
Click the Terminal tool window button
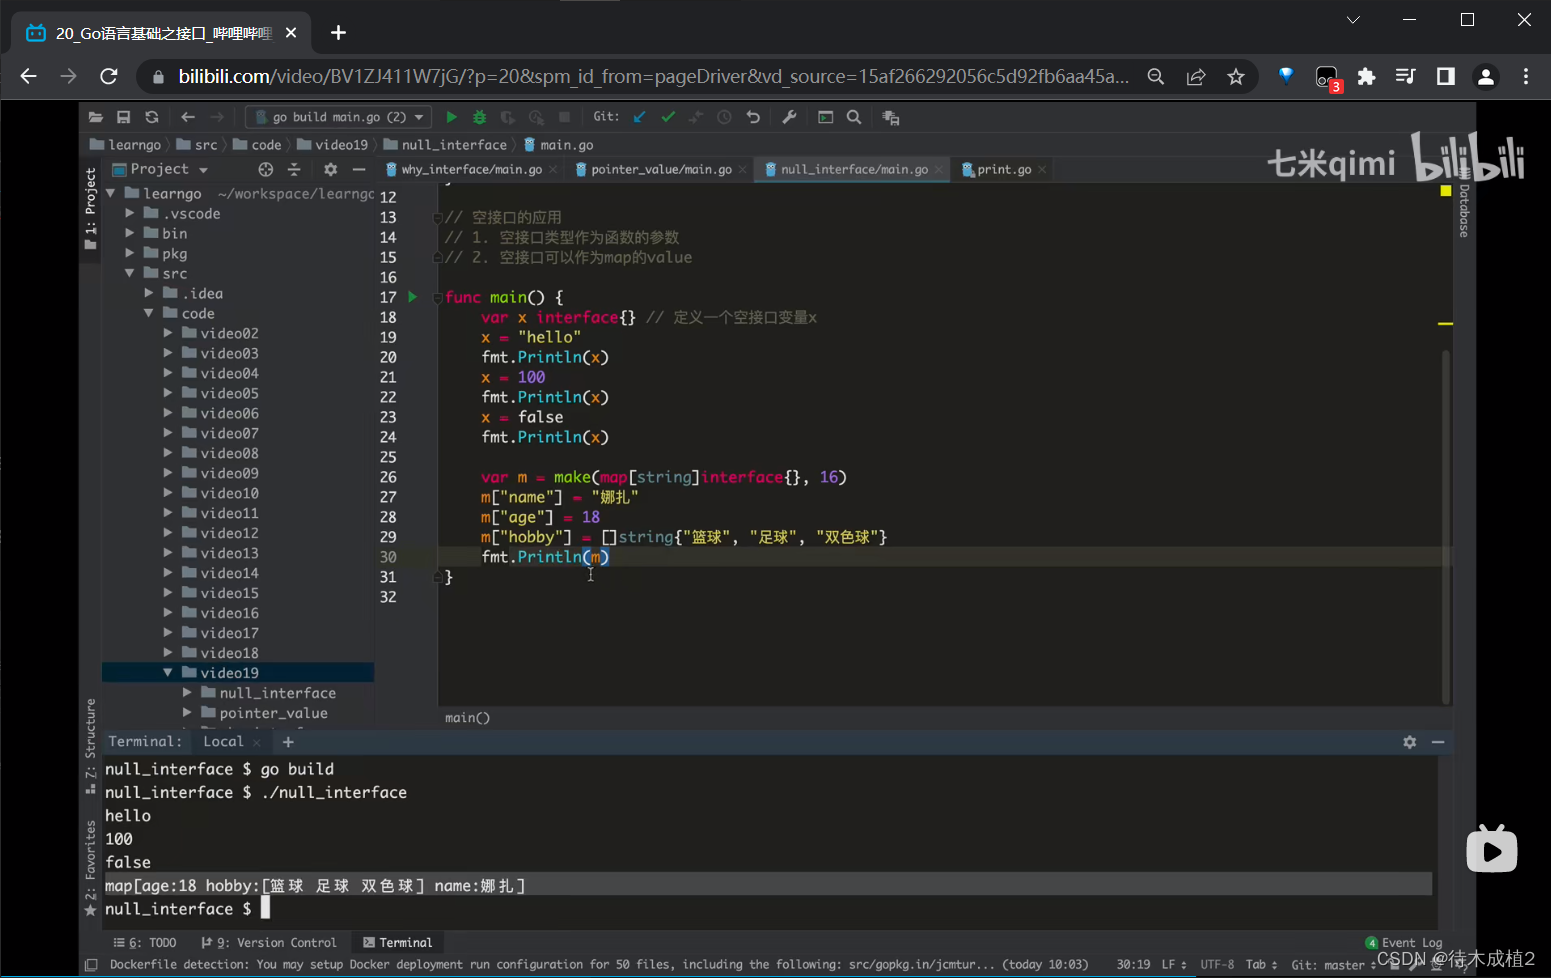[x=398, y=943]
